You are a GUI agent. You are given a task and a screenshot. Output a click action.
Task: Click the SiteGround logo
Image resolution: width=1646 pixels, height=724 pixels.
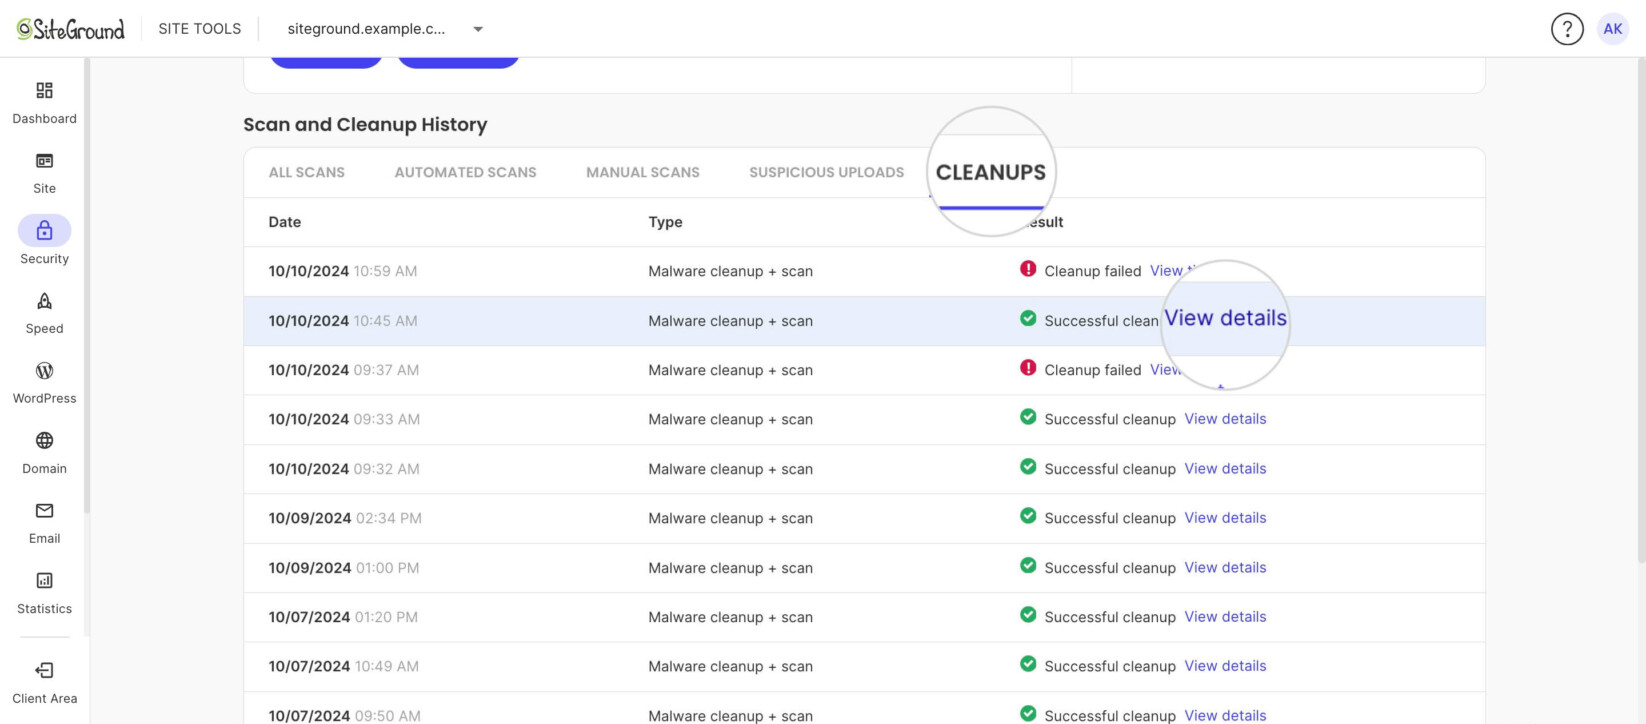(x=70, y=29)
